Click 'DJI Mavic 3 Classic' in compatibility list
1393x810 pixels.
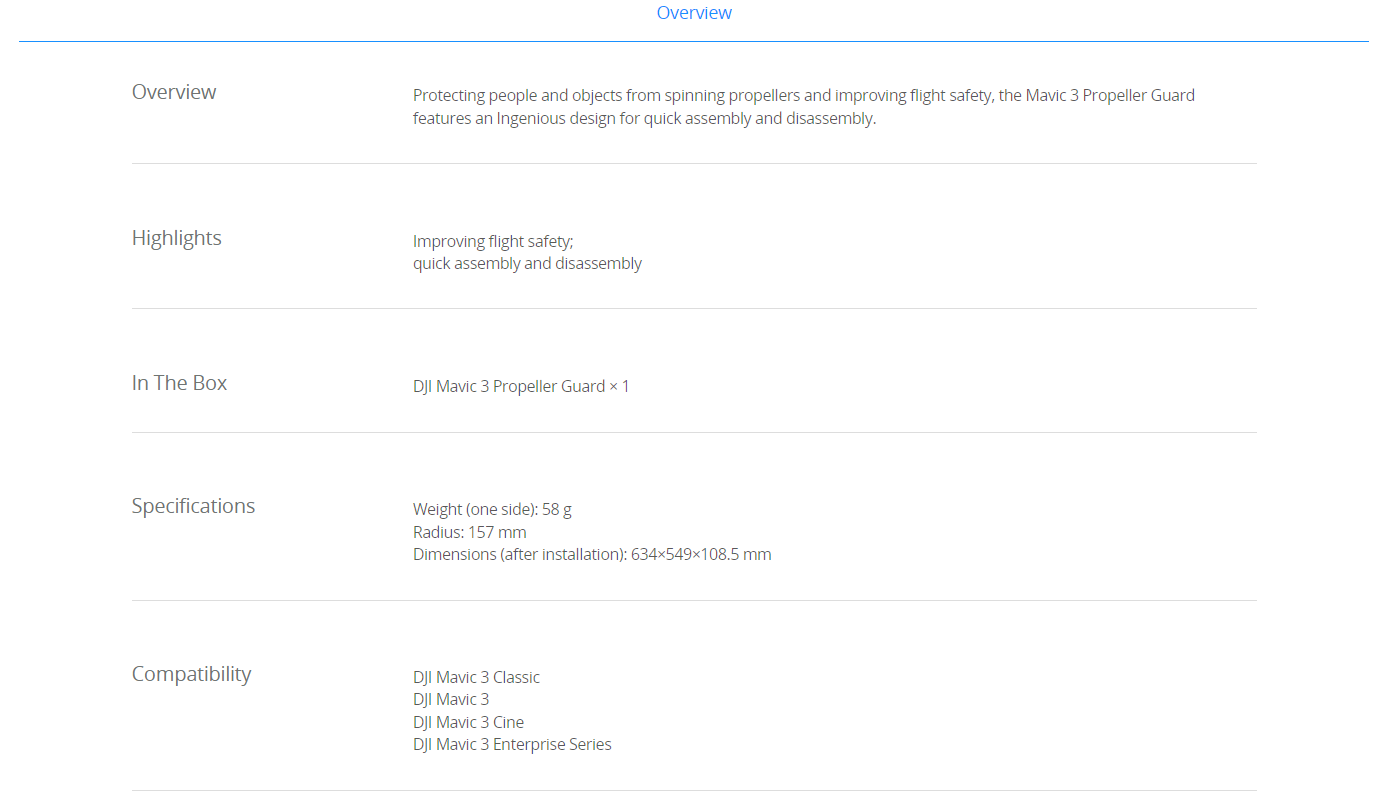(476, 677)
